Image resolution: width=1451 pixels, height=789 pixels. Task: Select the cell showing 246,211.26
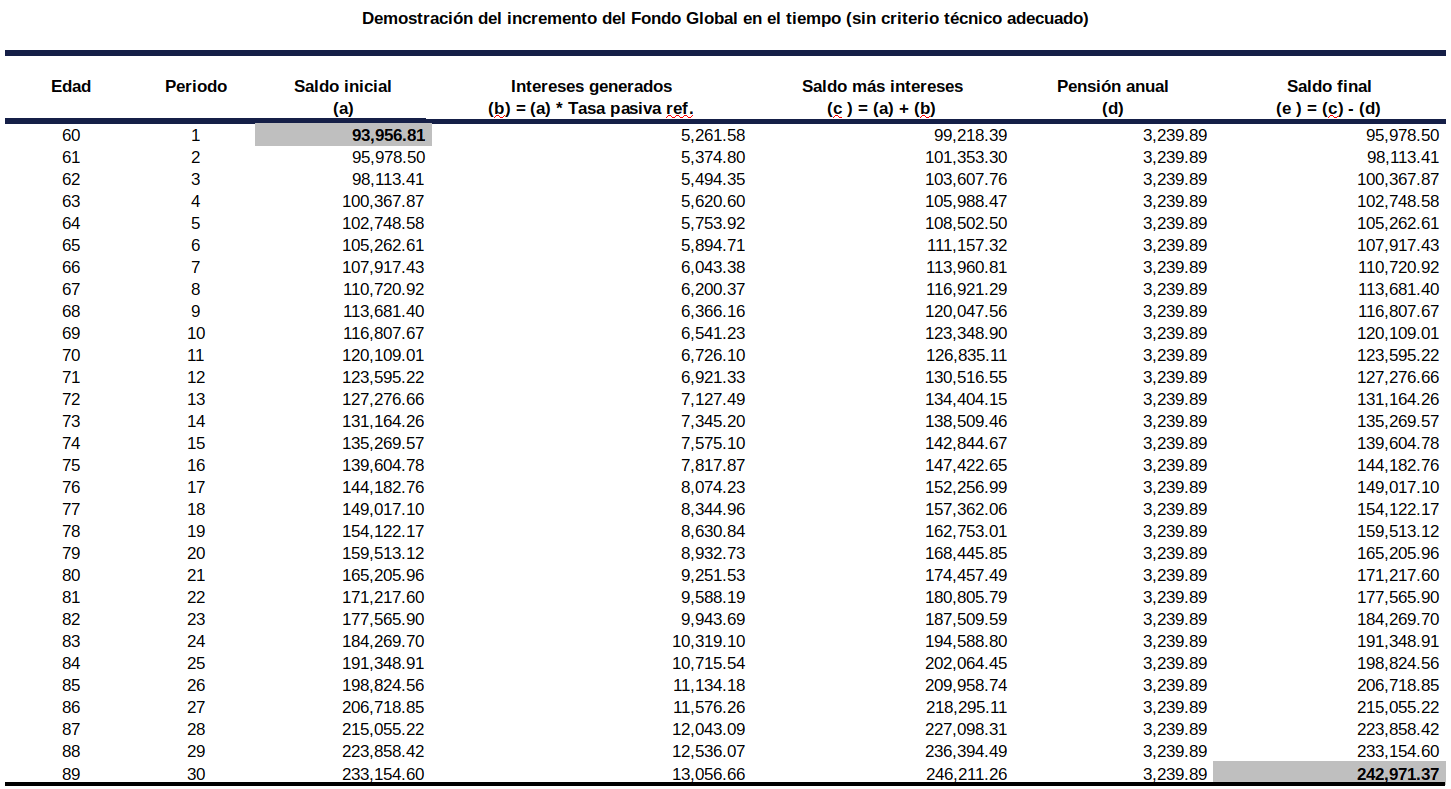pyautogui.click(x=966, y=774)
